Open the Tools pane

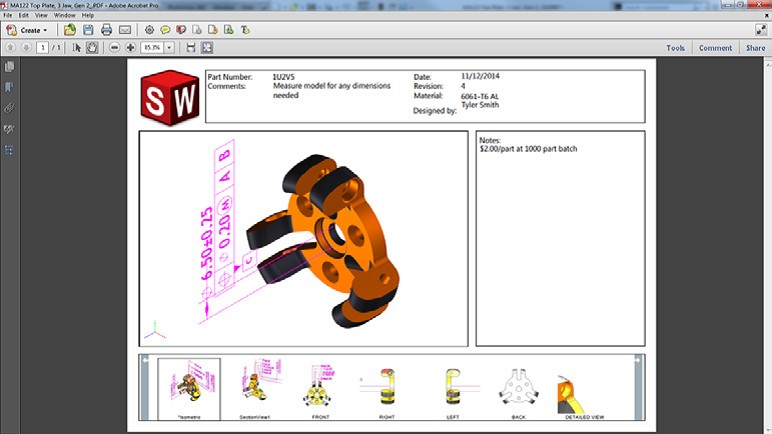(x=676, y=47)
